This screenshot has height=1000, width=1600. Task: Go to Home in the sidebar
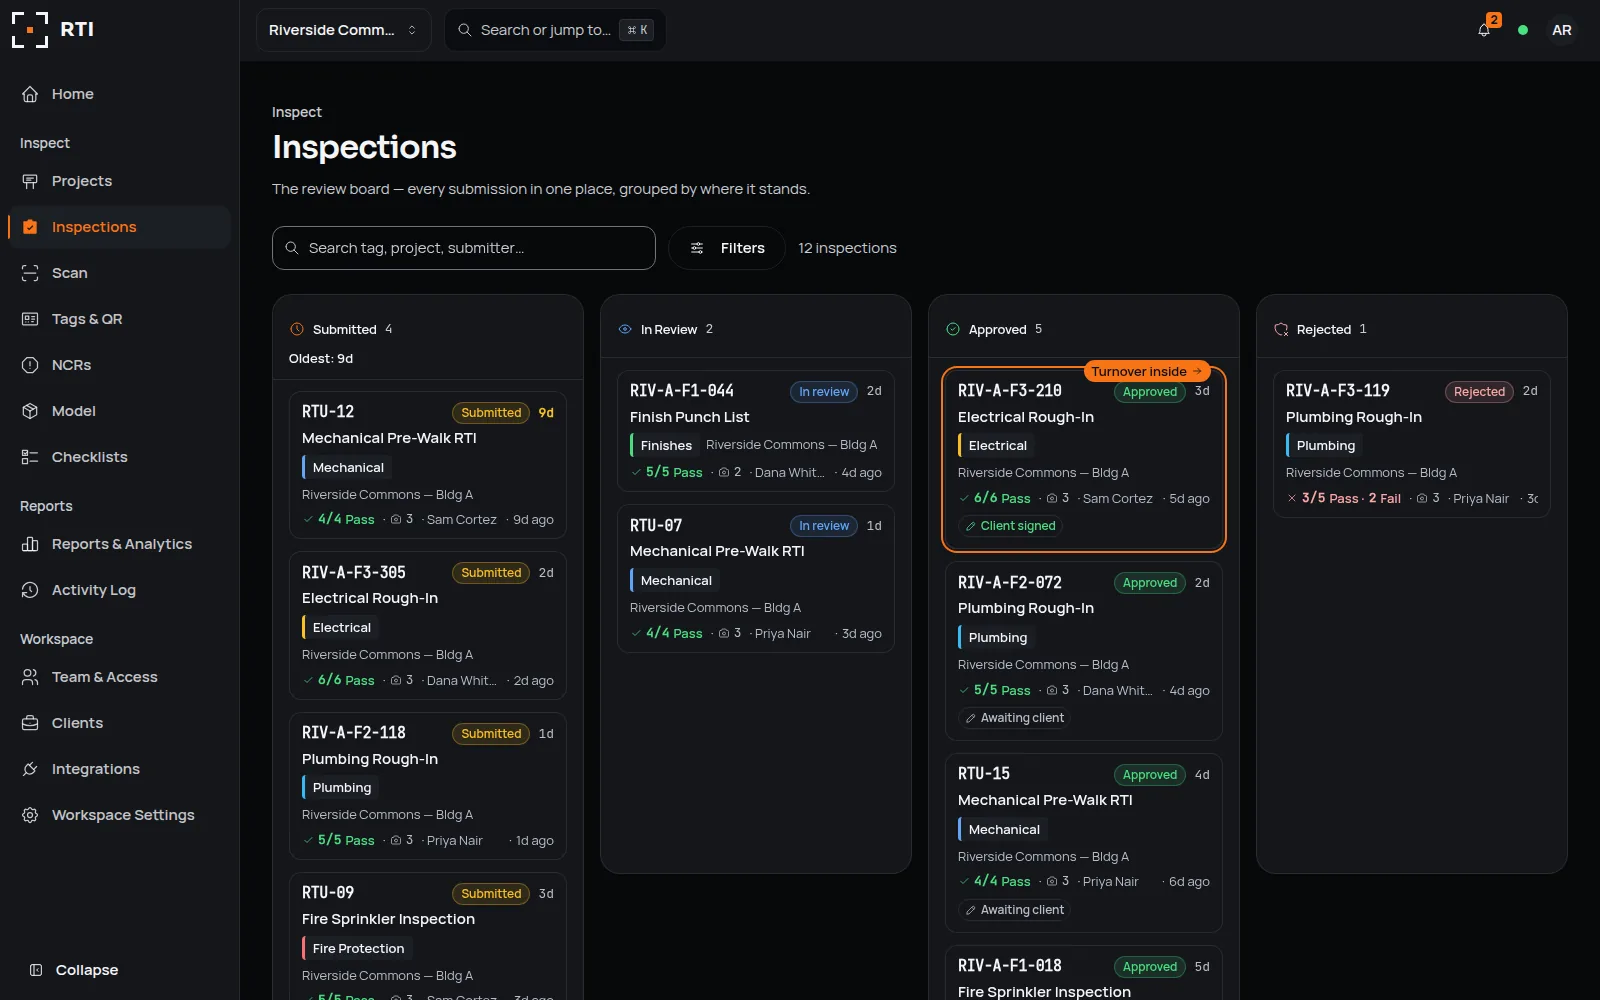[x=120, y=94]
